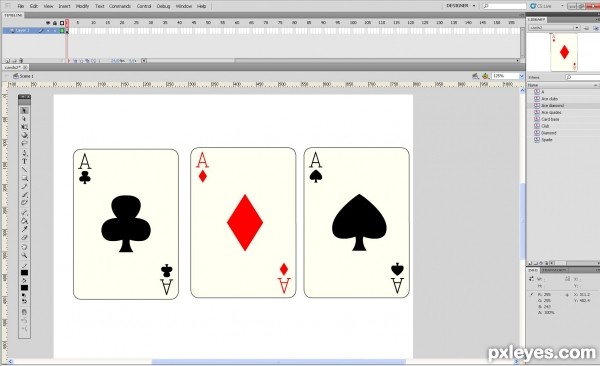This screenshot has width=600, height=366.
Task: Toggle Layer 1 visibility dot
Action: coord(48,30)
